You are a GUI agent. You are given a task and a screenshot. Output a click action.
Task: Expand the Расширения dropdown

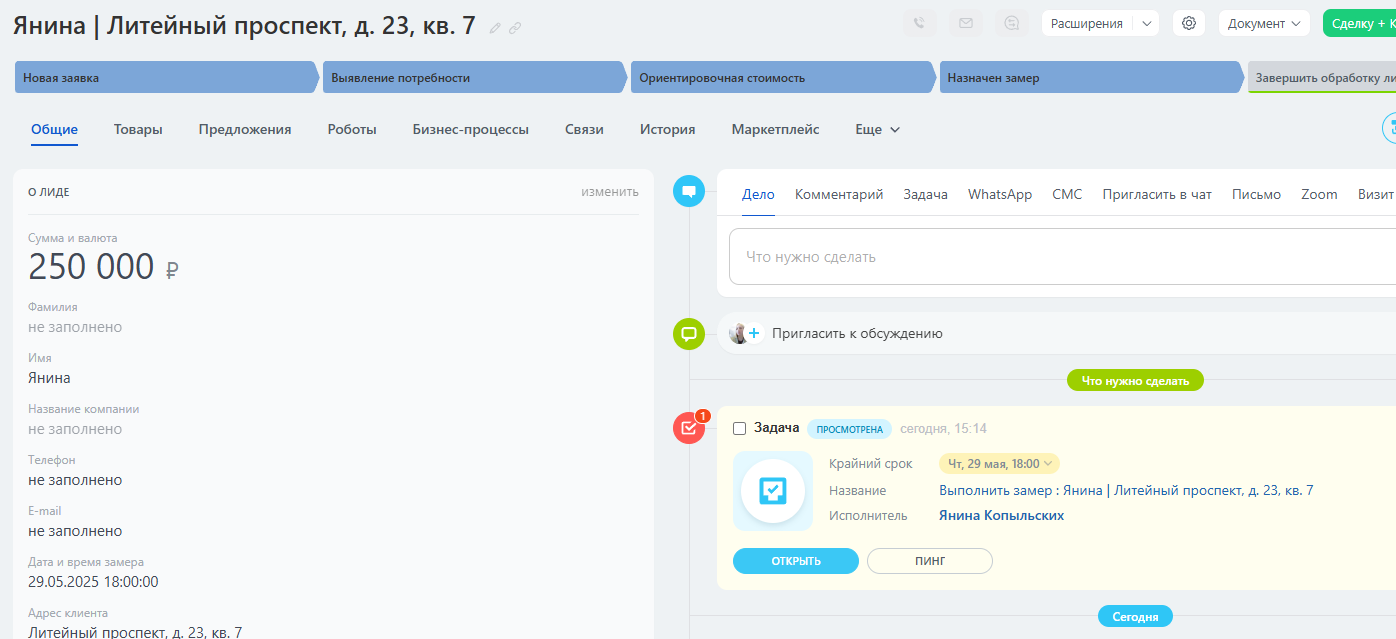click(x=1146, y=23)
